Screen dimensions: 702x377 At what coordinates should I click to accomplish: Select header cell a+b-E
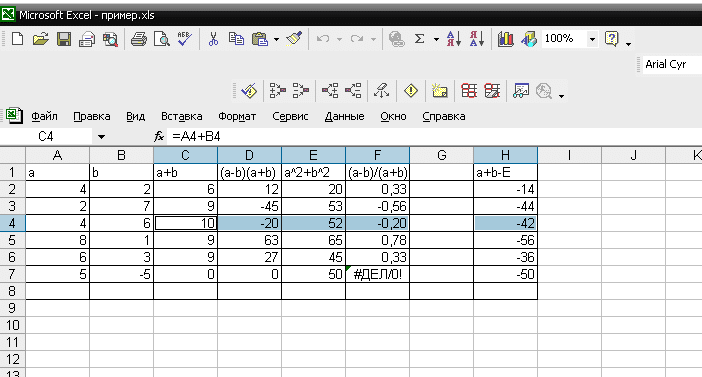[x=505, y=172]
